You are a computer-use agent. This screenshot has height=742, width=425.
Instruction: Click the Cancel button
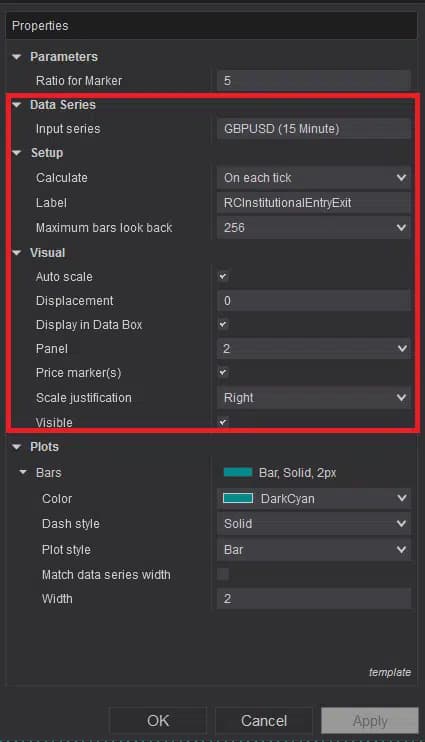[x=264, y=721]
